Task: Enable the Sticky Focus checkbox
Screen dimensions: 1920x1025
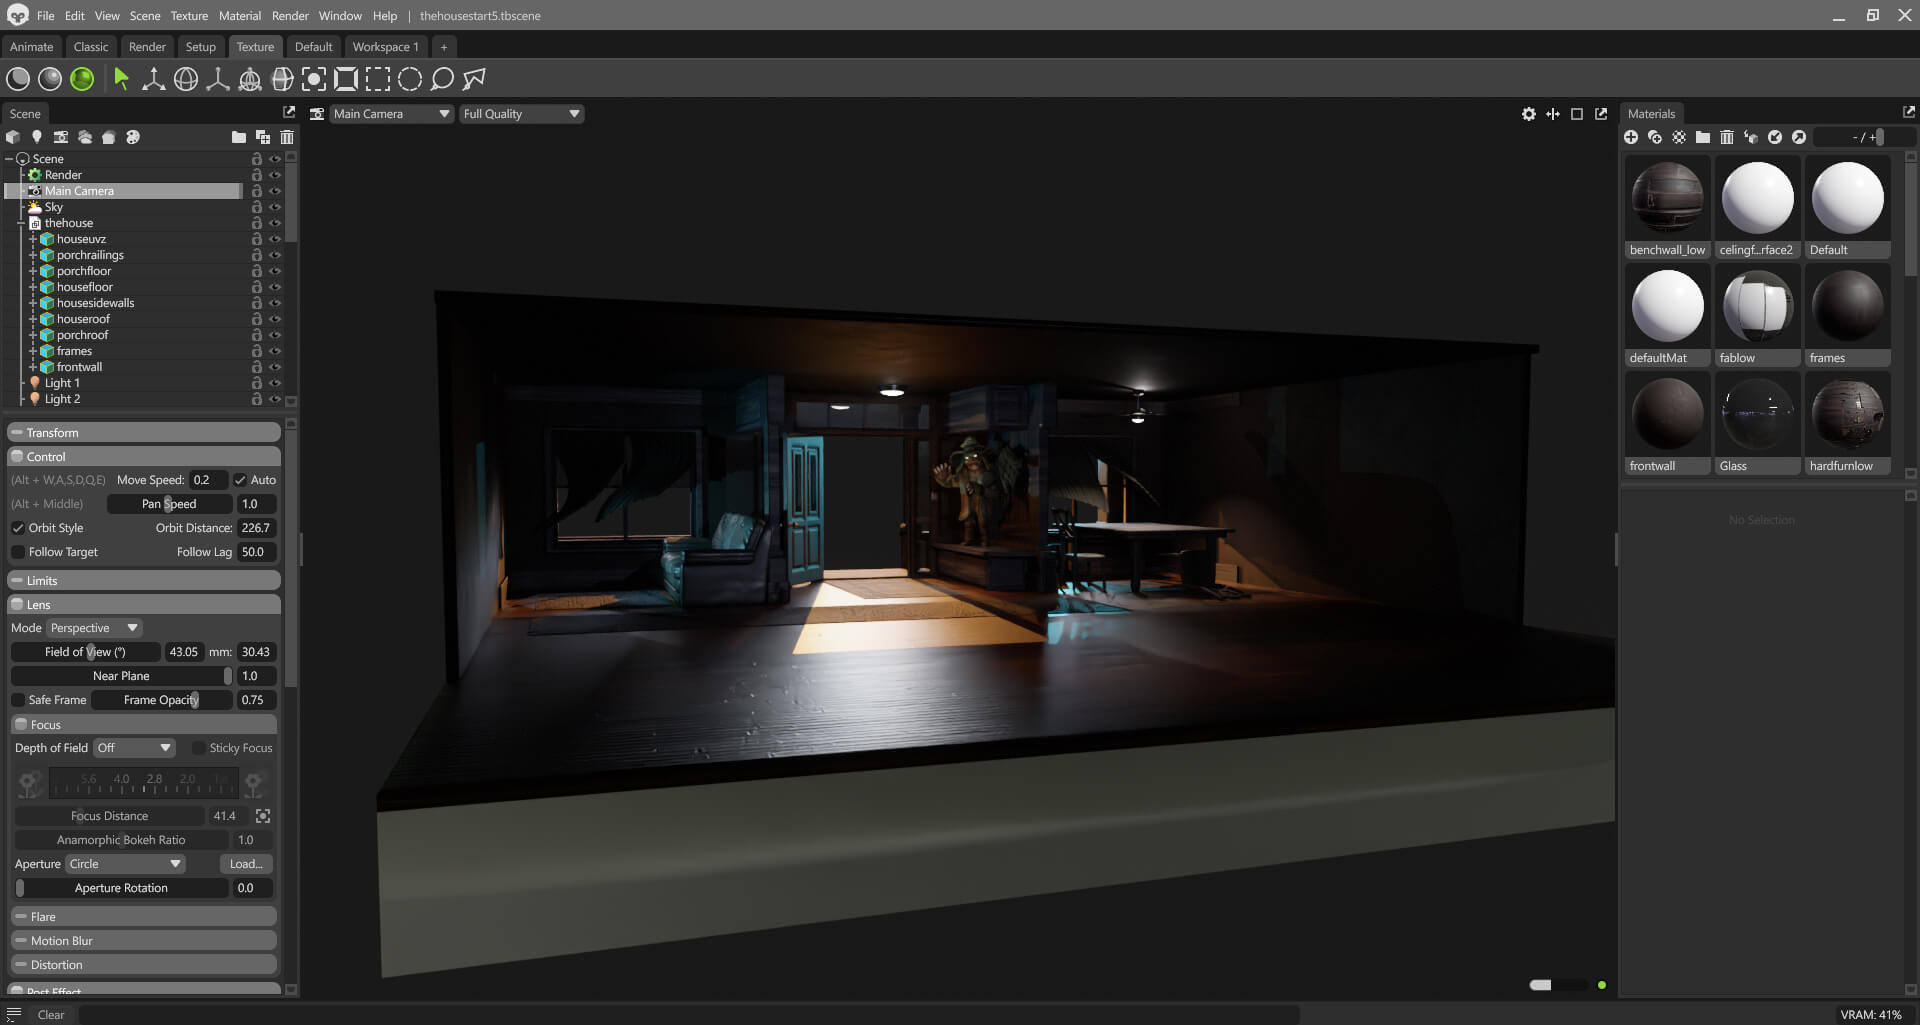Action: coord(199,748)
